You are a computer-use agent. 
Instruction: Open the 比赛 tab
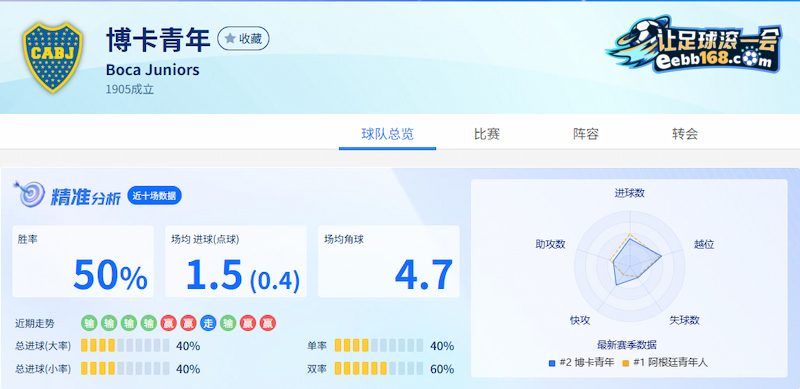487,134
